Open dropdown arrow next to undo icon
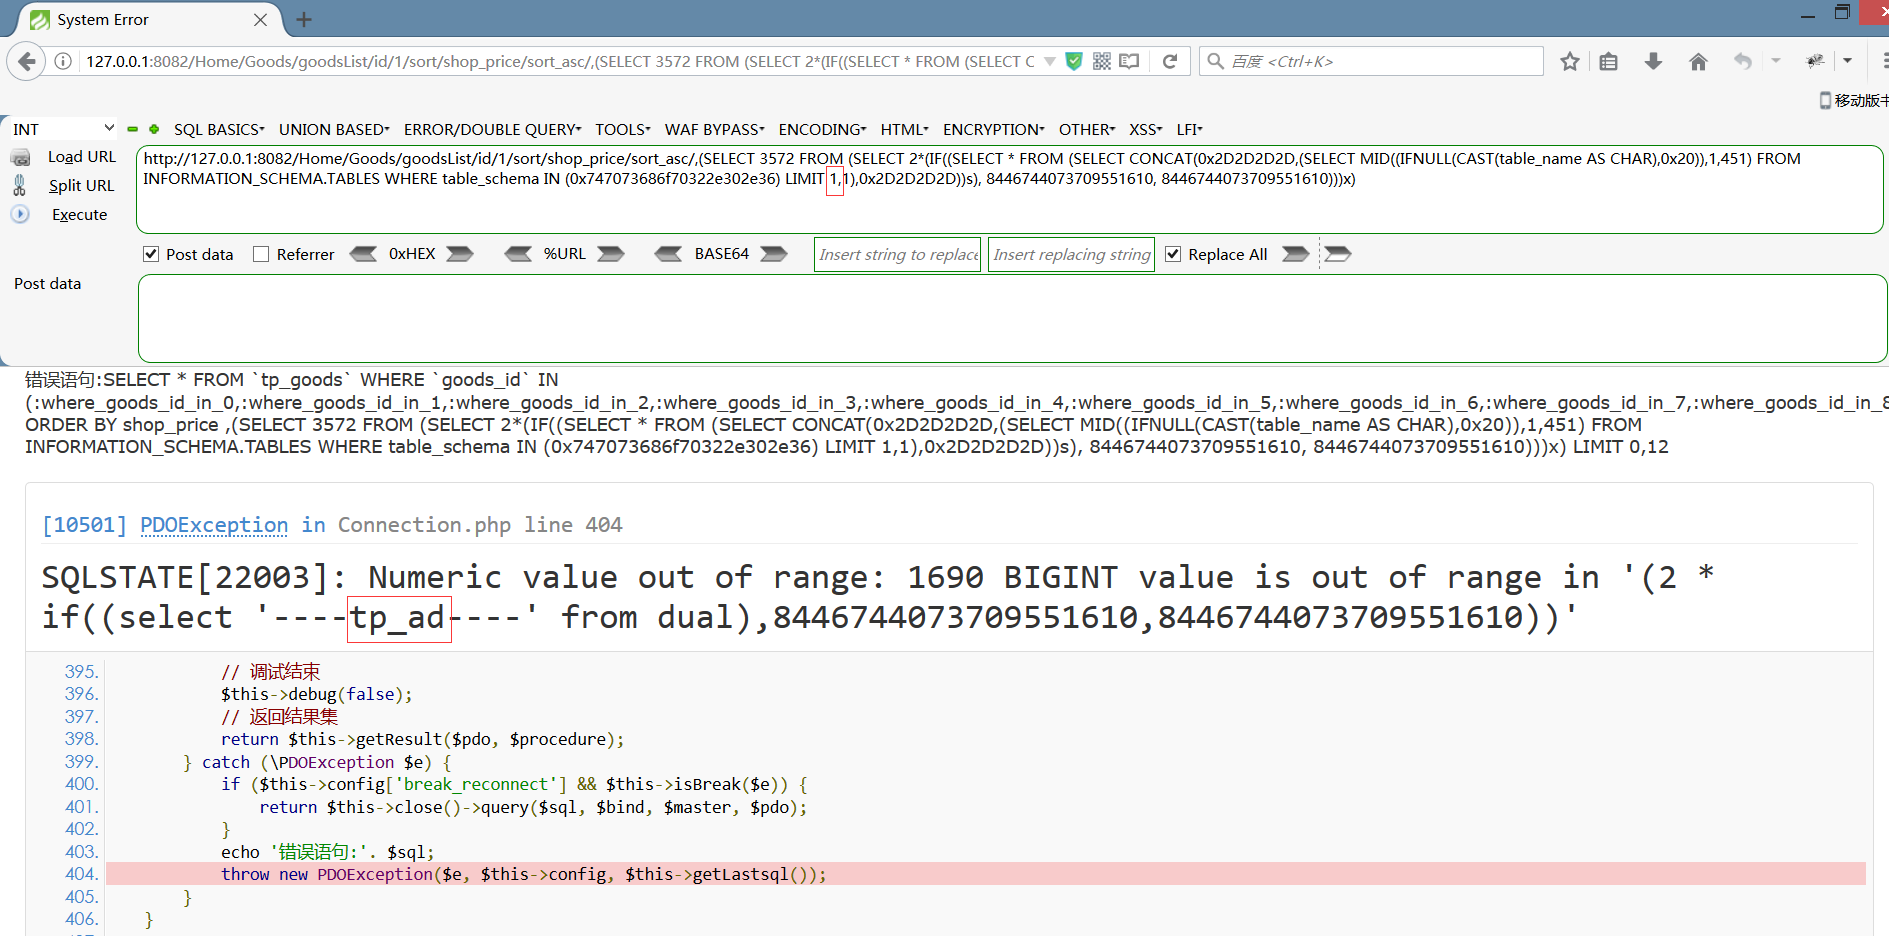Viewport: 1889px width, 936px height. tap(1776, 61)
